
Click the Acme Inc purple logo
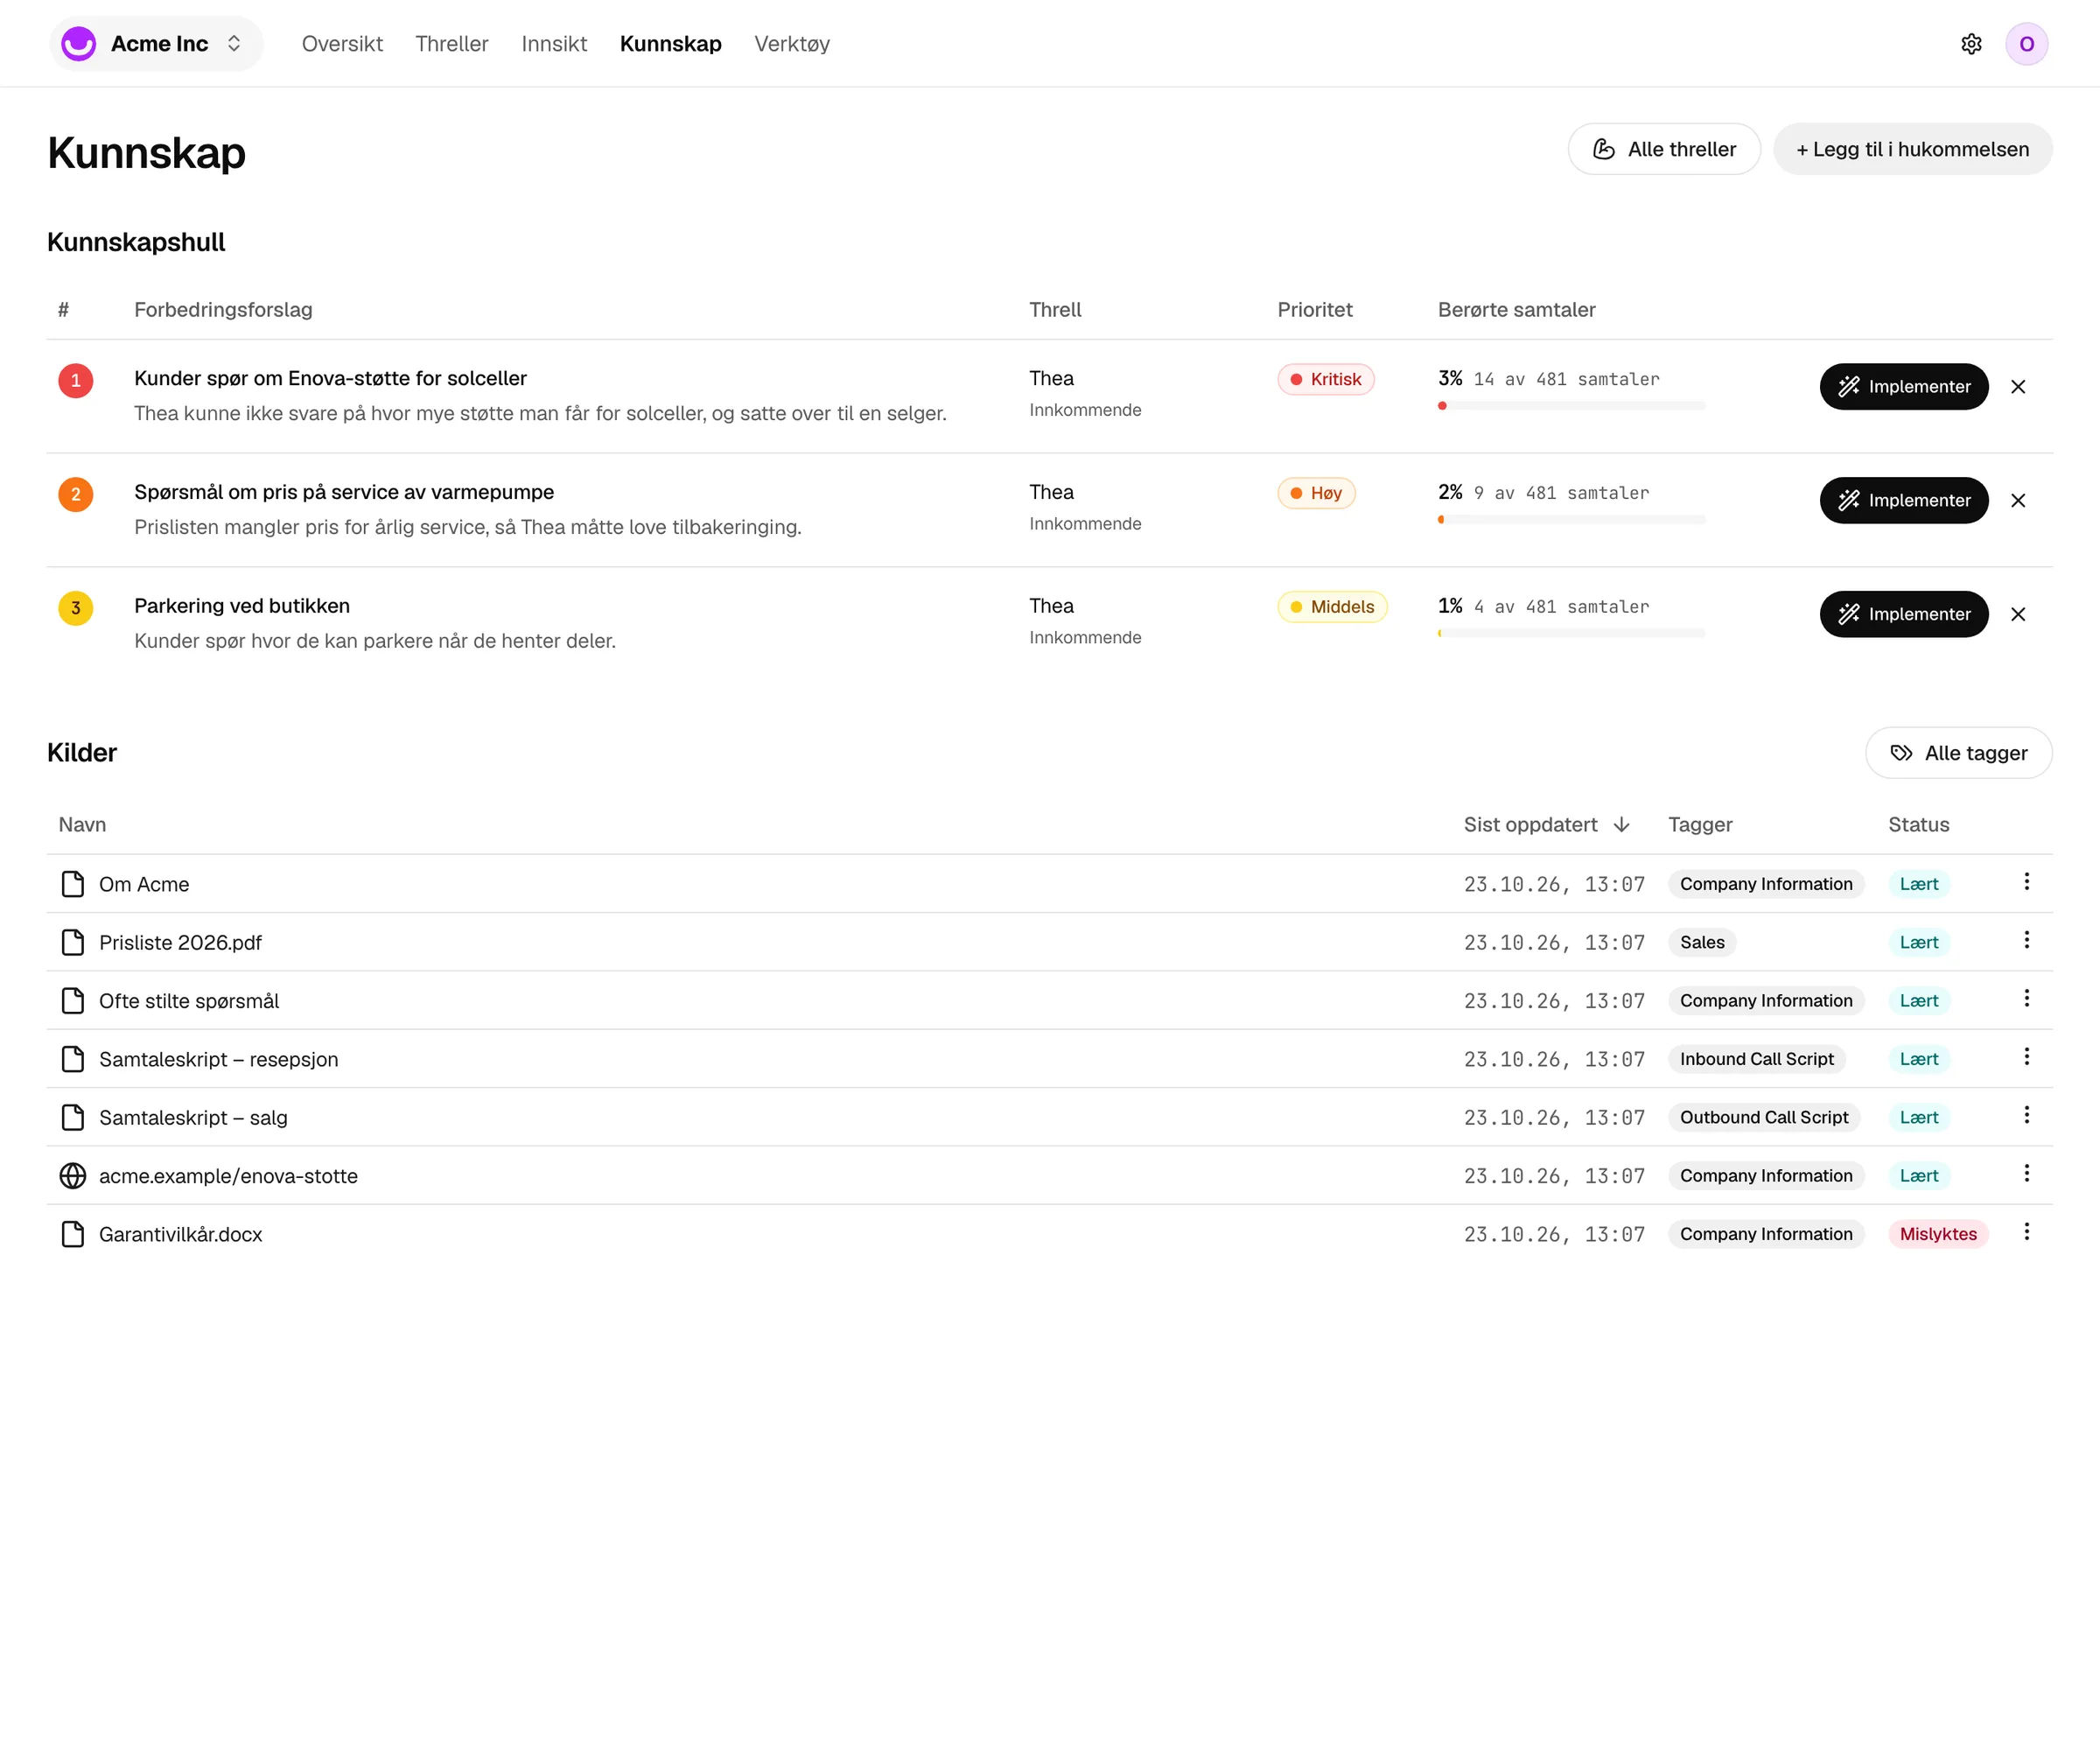coord(78,44)
